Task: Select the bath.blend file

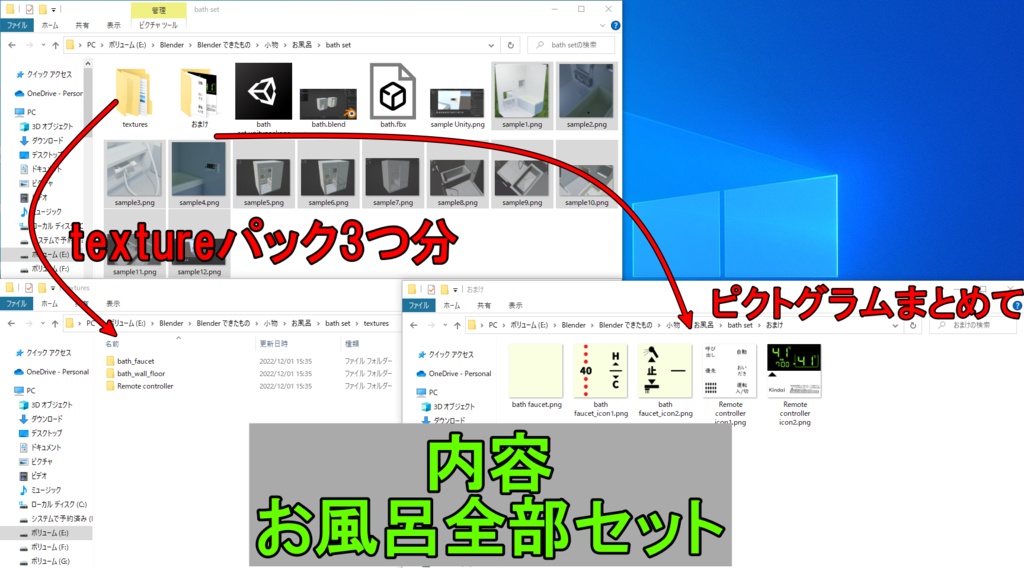Action: (328, 108)
